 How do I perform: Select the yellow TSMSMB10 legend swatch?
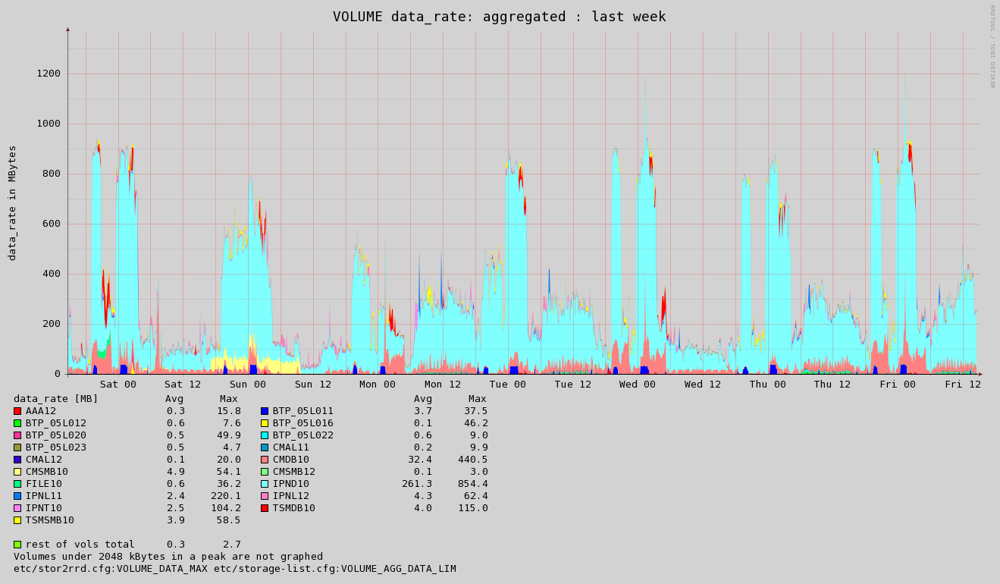click(x=17, y=520)
